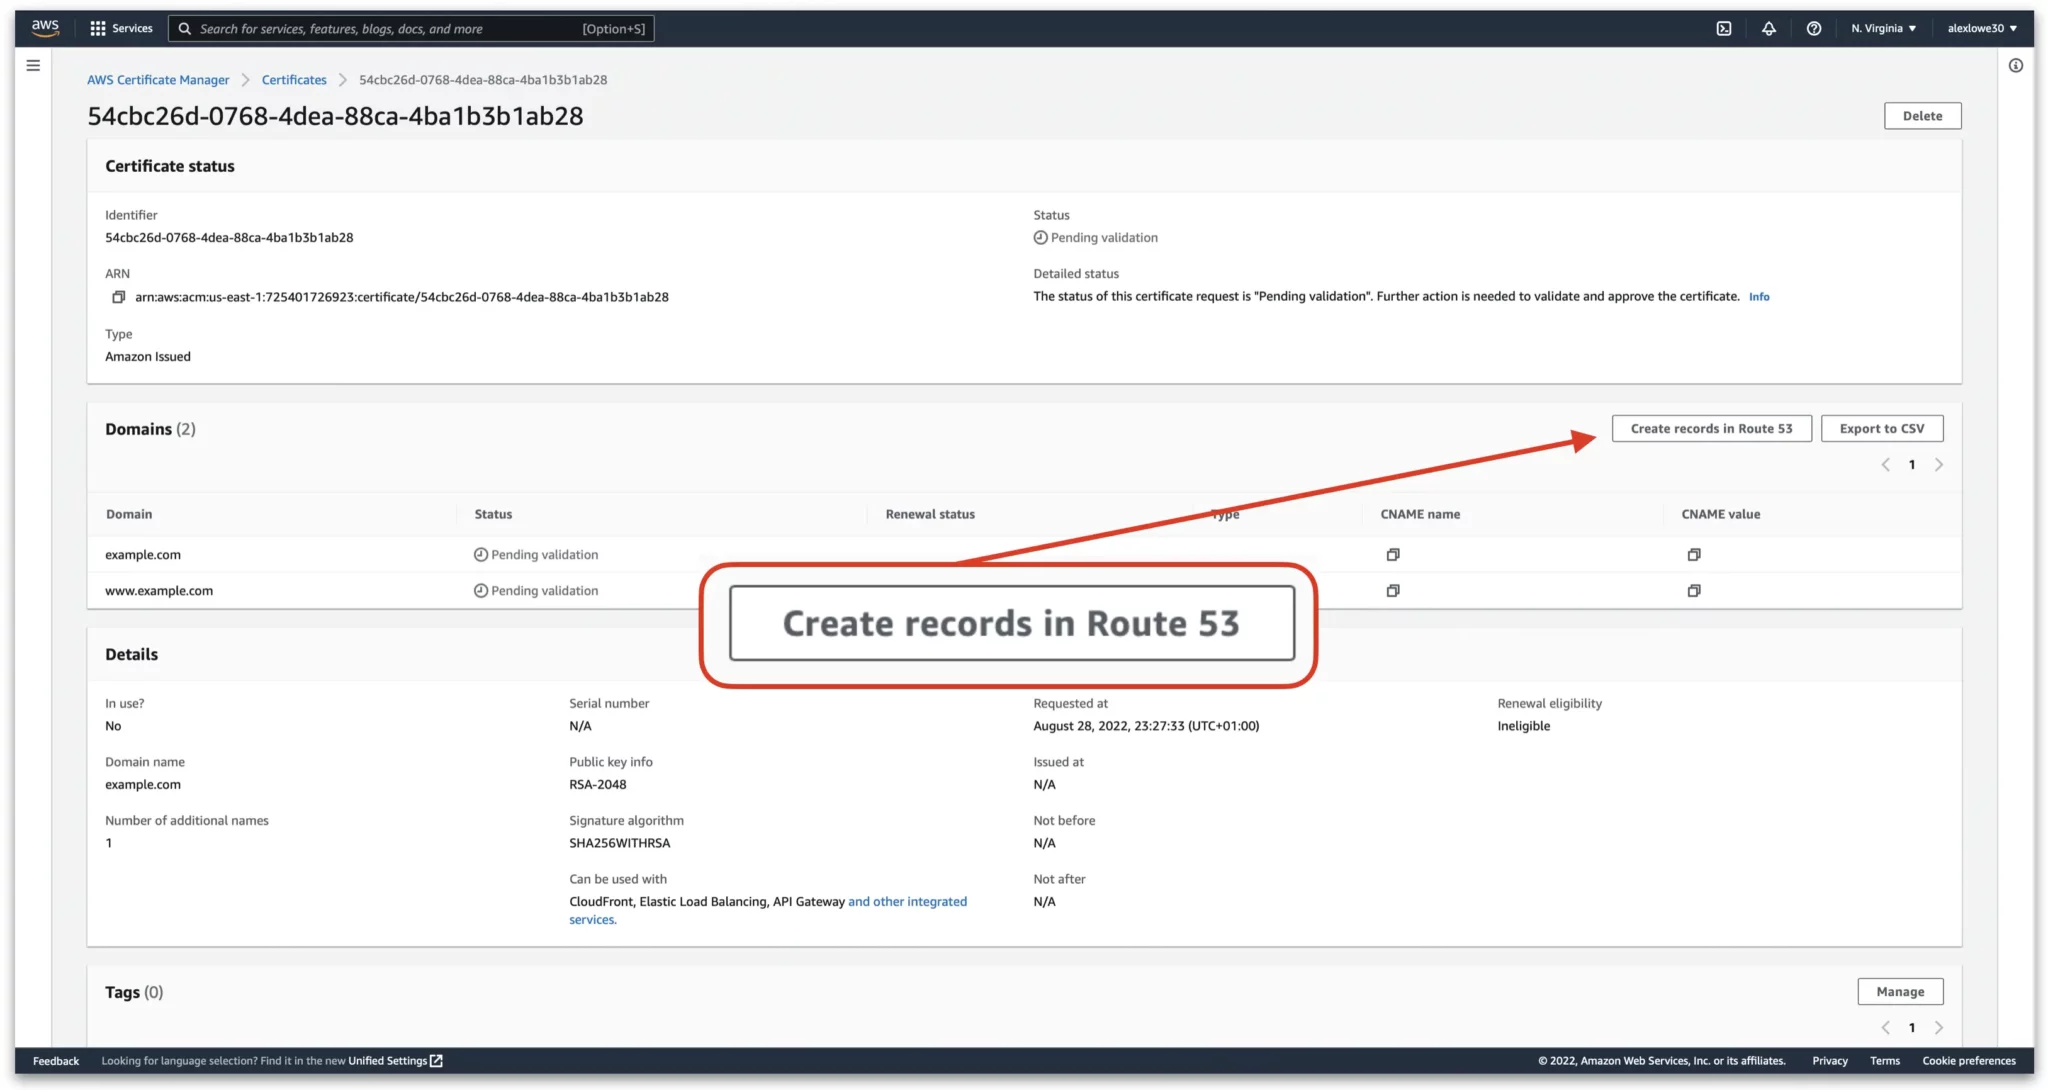Viewport: 2048px width, 1090px height.
Task: Go to AWS Certificate Manager breadcrumb
Action: tap(158, 80)
